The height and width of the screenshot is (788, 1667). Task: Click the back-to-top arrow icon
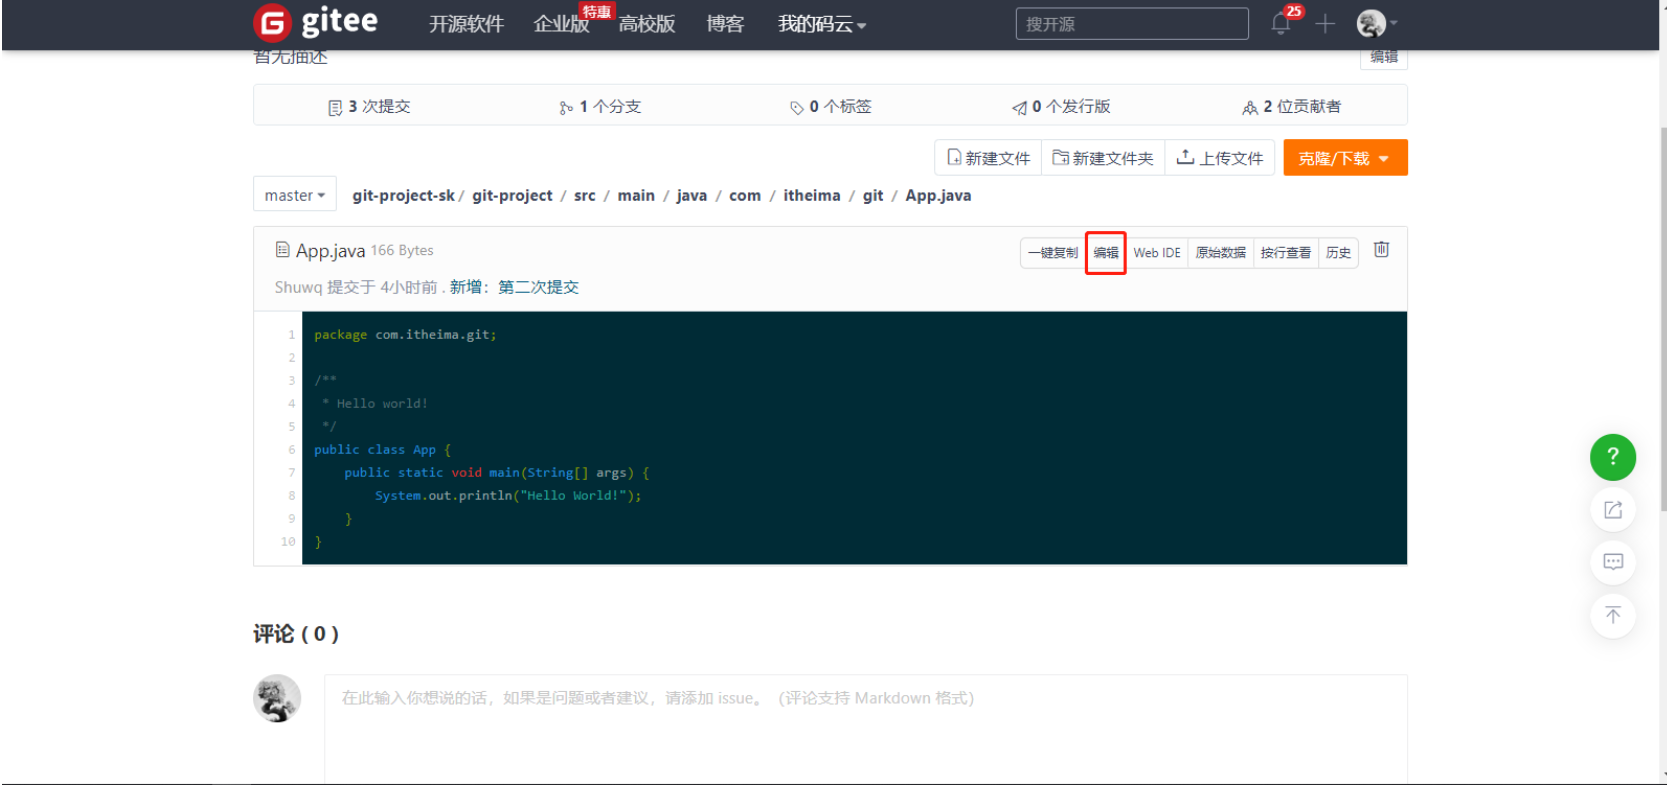tap(1612, 615)
